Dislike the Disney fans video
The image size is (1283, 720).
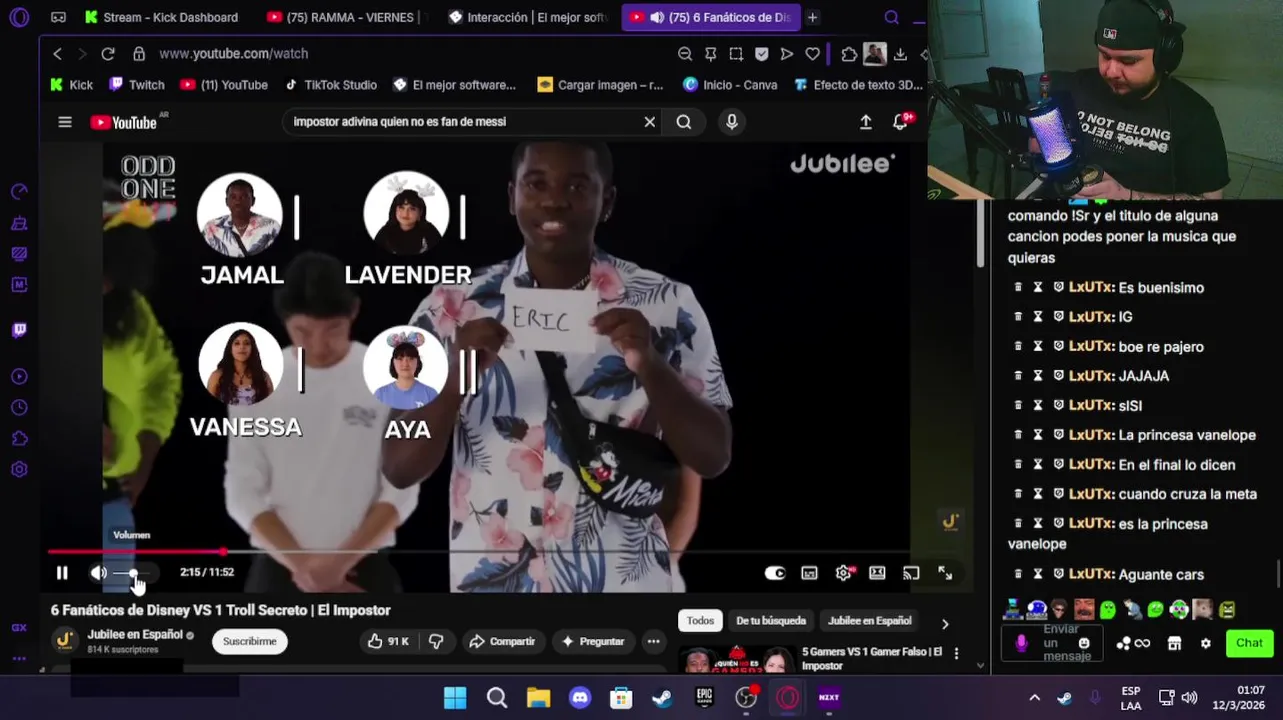(436, 641)
